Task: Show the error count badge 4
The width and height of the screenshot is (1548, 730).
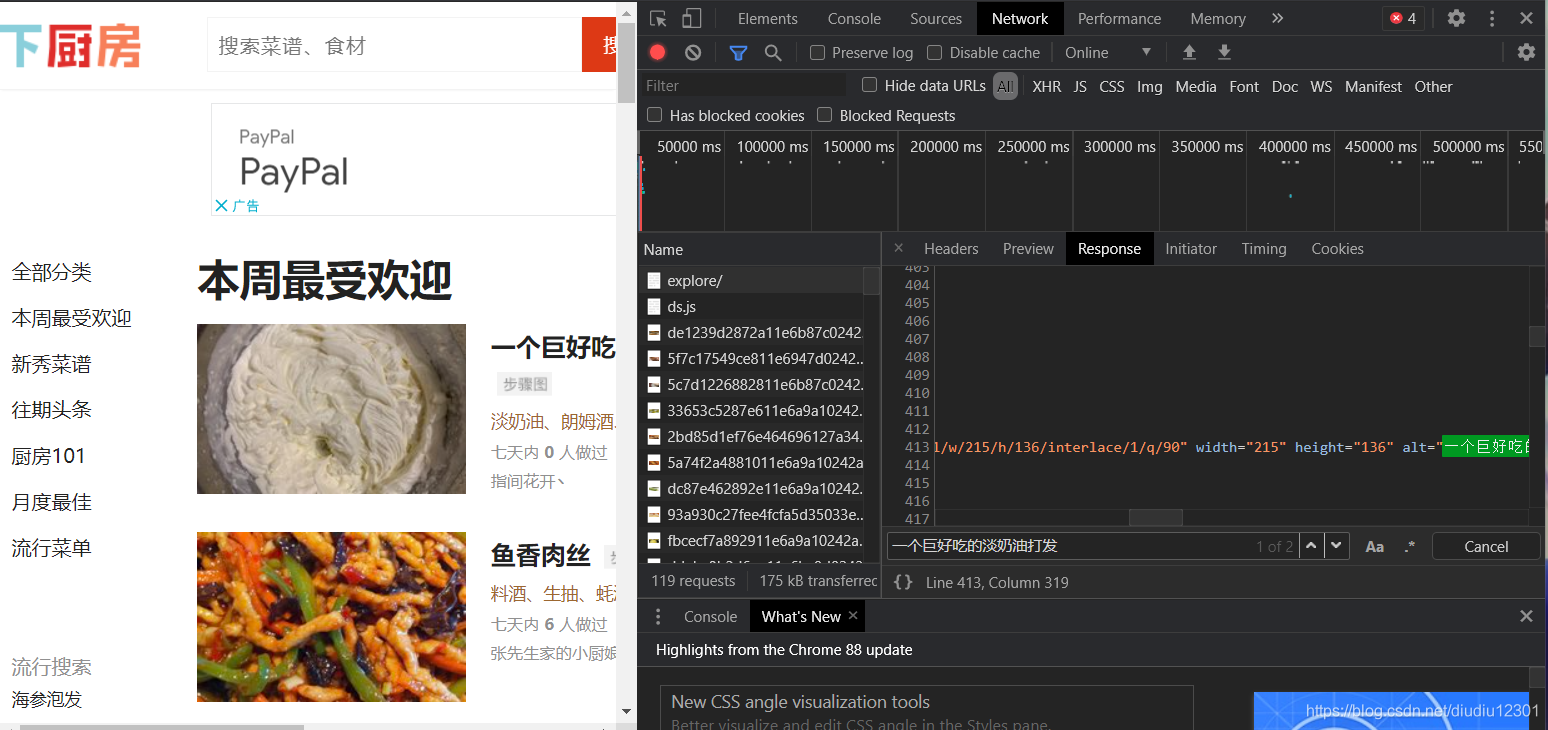Action: [x=1405, y=18]
